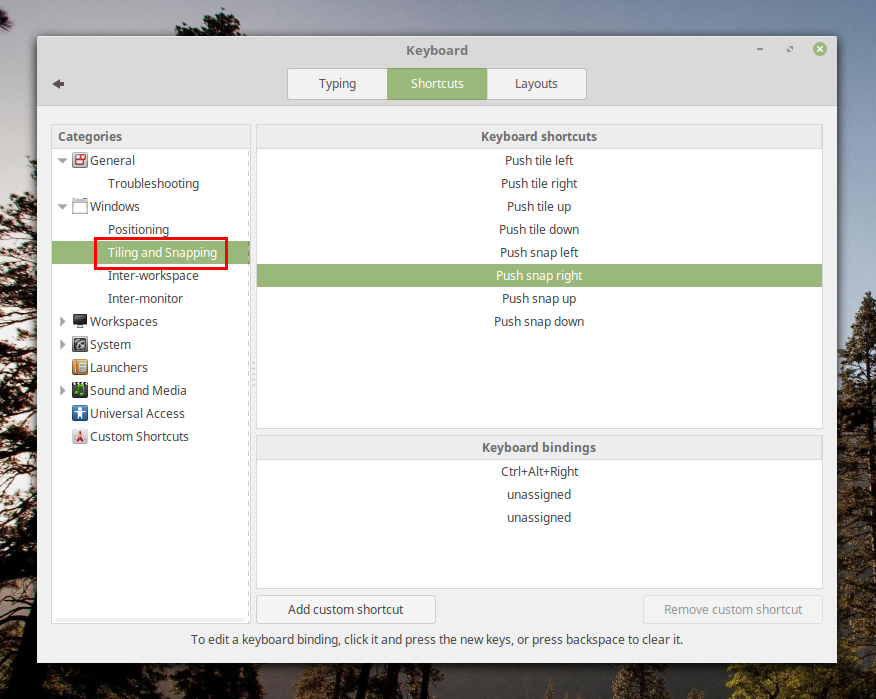Click the Custom Shortcuts icon
The image size is (876, 699).
pyautogui.click(x=80, y=437)
